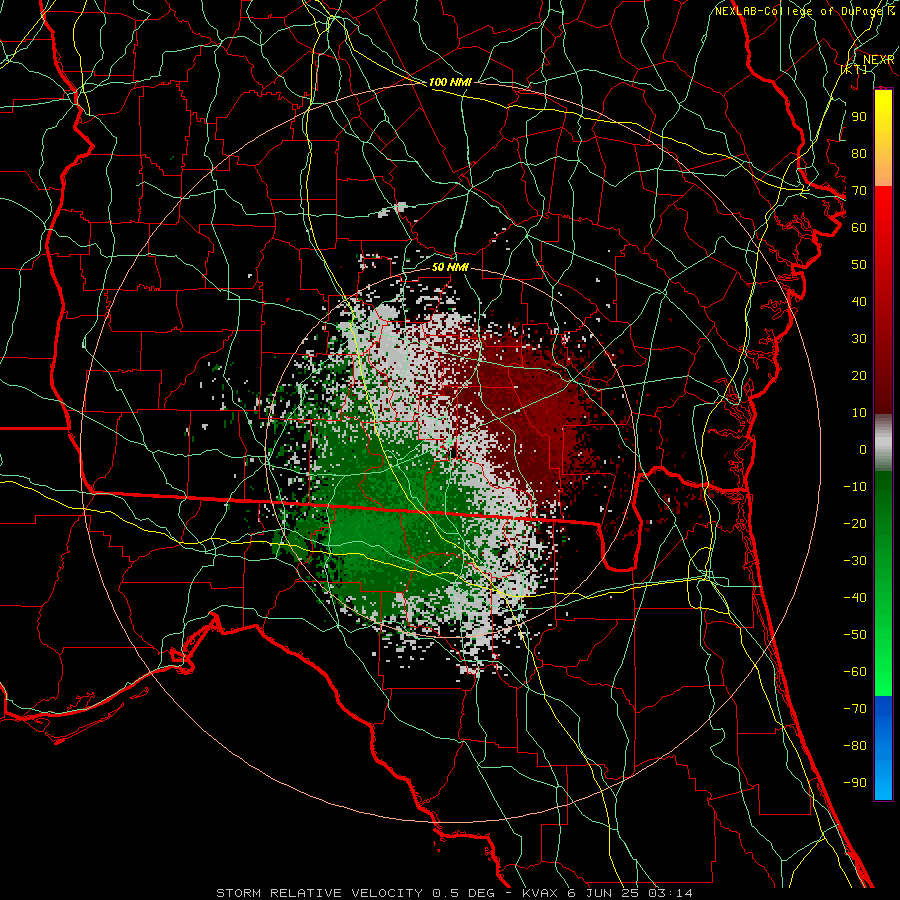
Task: Click "STORM RELATIVE VELOCITY" in the footer caption
Action: (x=319, y=893)
